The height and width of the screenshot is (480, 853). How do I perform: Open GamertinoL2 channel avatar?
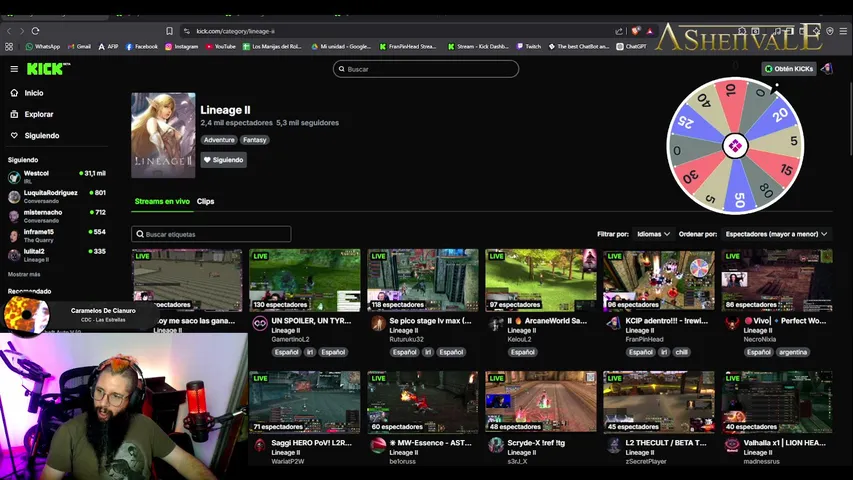[x=260, y=323]
